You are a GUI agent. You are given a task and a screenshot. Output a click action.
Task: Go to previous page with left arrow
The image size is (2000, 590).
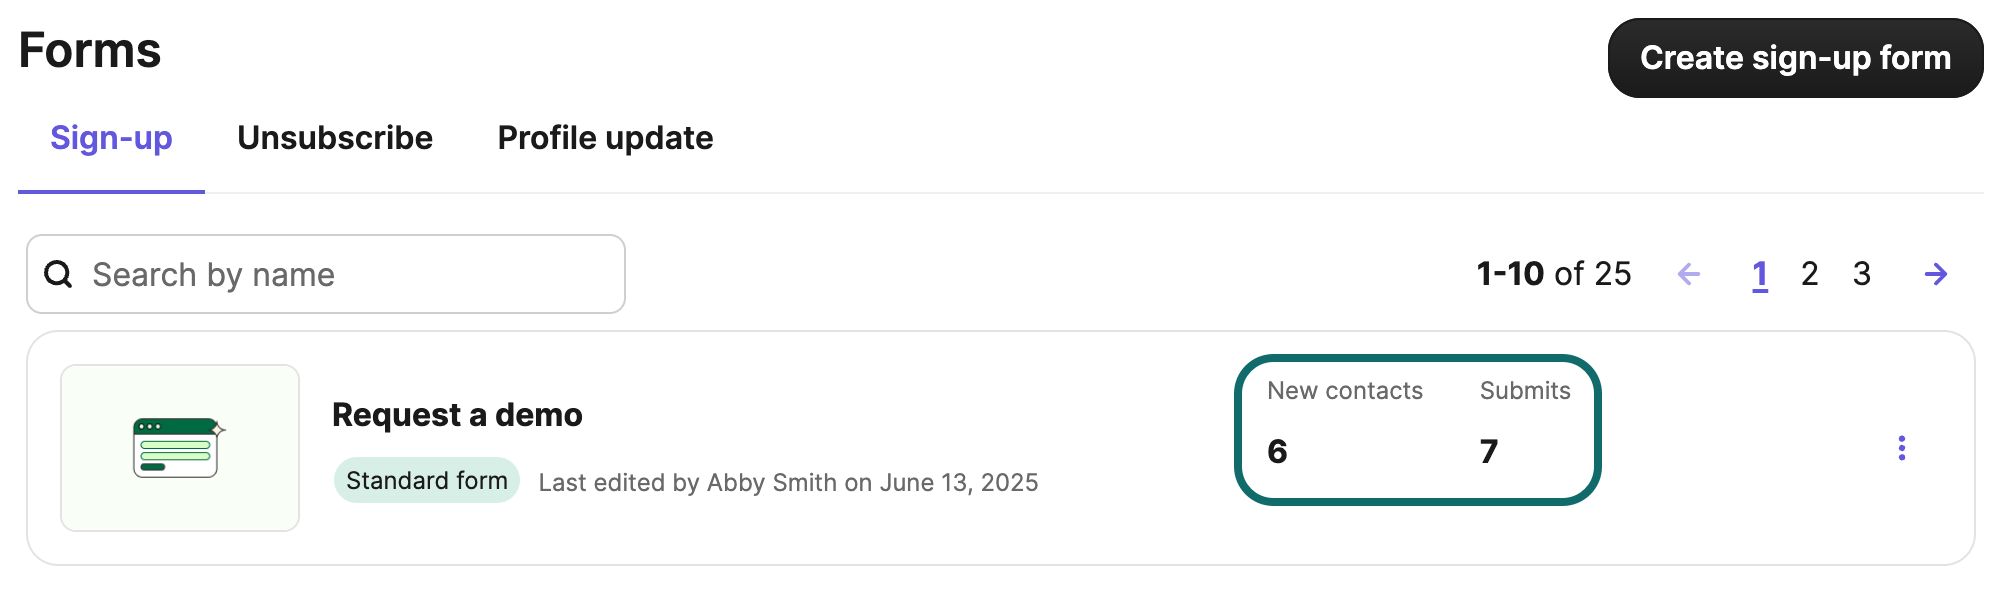click(x=1689, y=274)
